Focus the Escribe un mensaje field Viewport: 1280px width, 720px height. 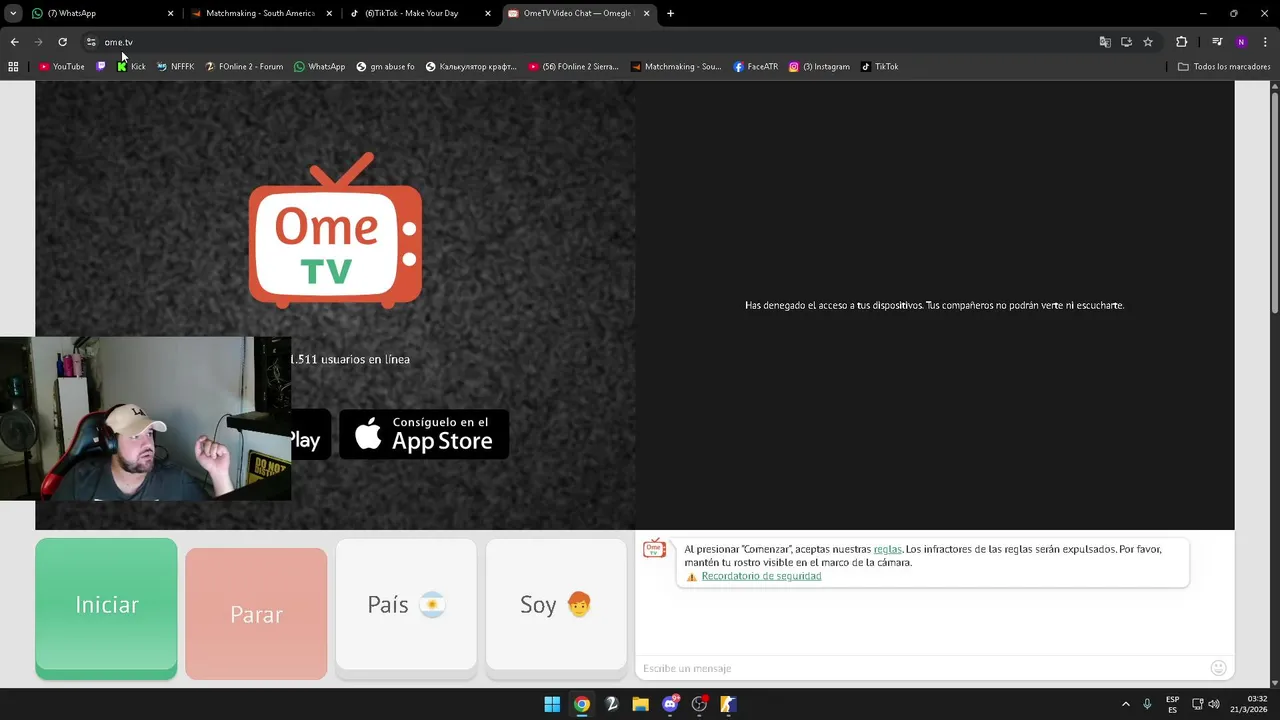[920, 668]
